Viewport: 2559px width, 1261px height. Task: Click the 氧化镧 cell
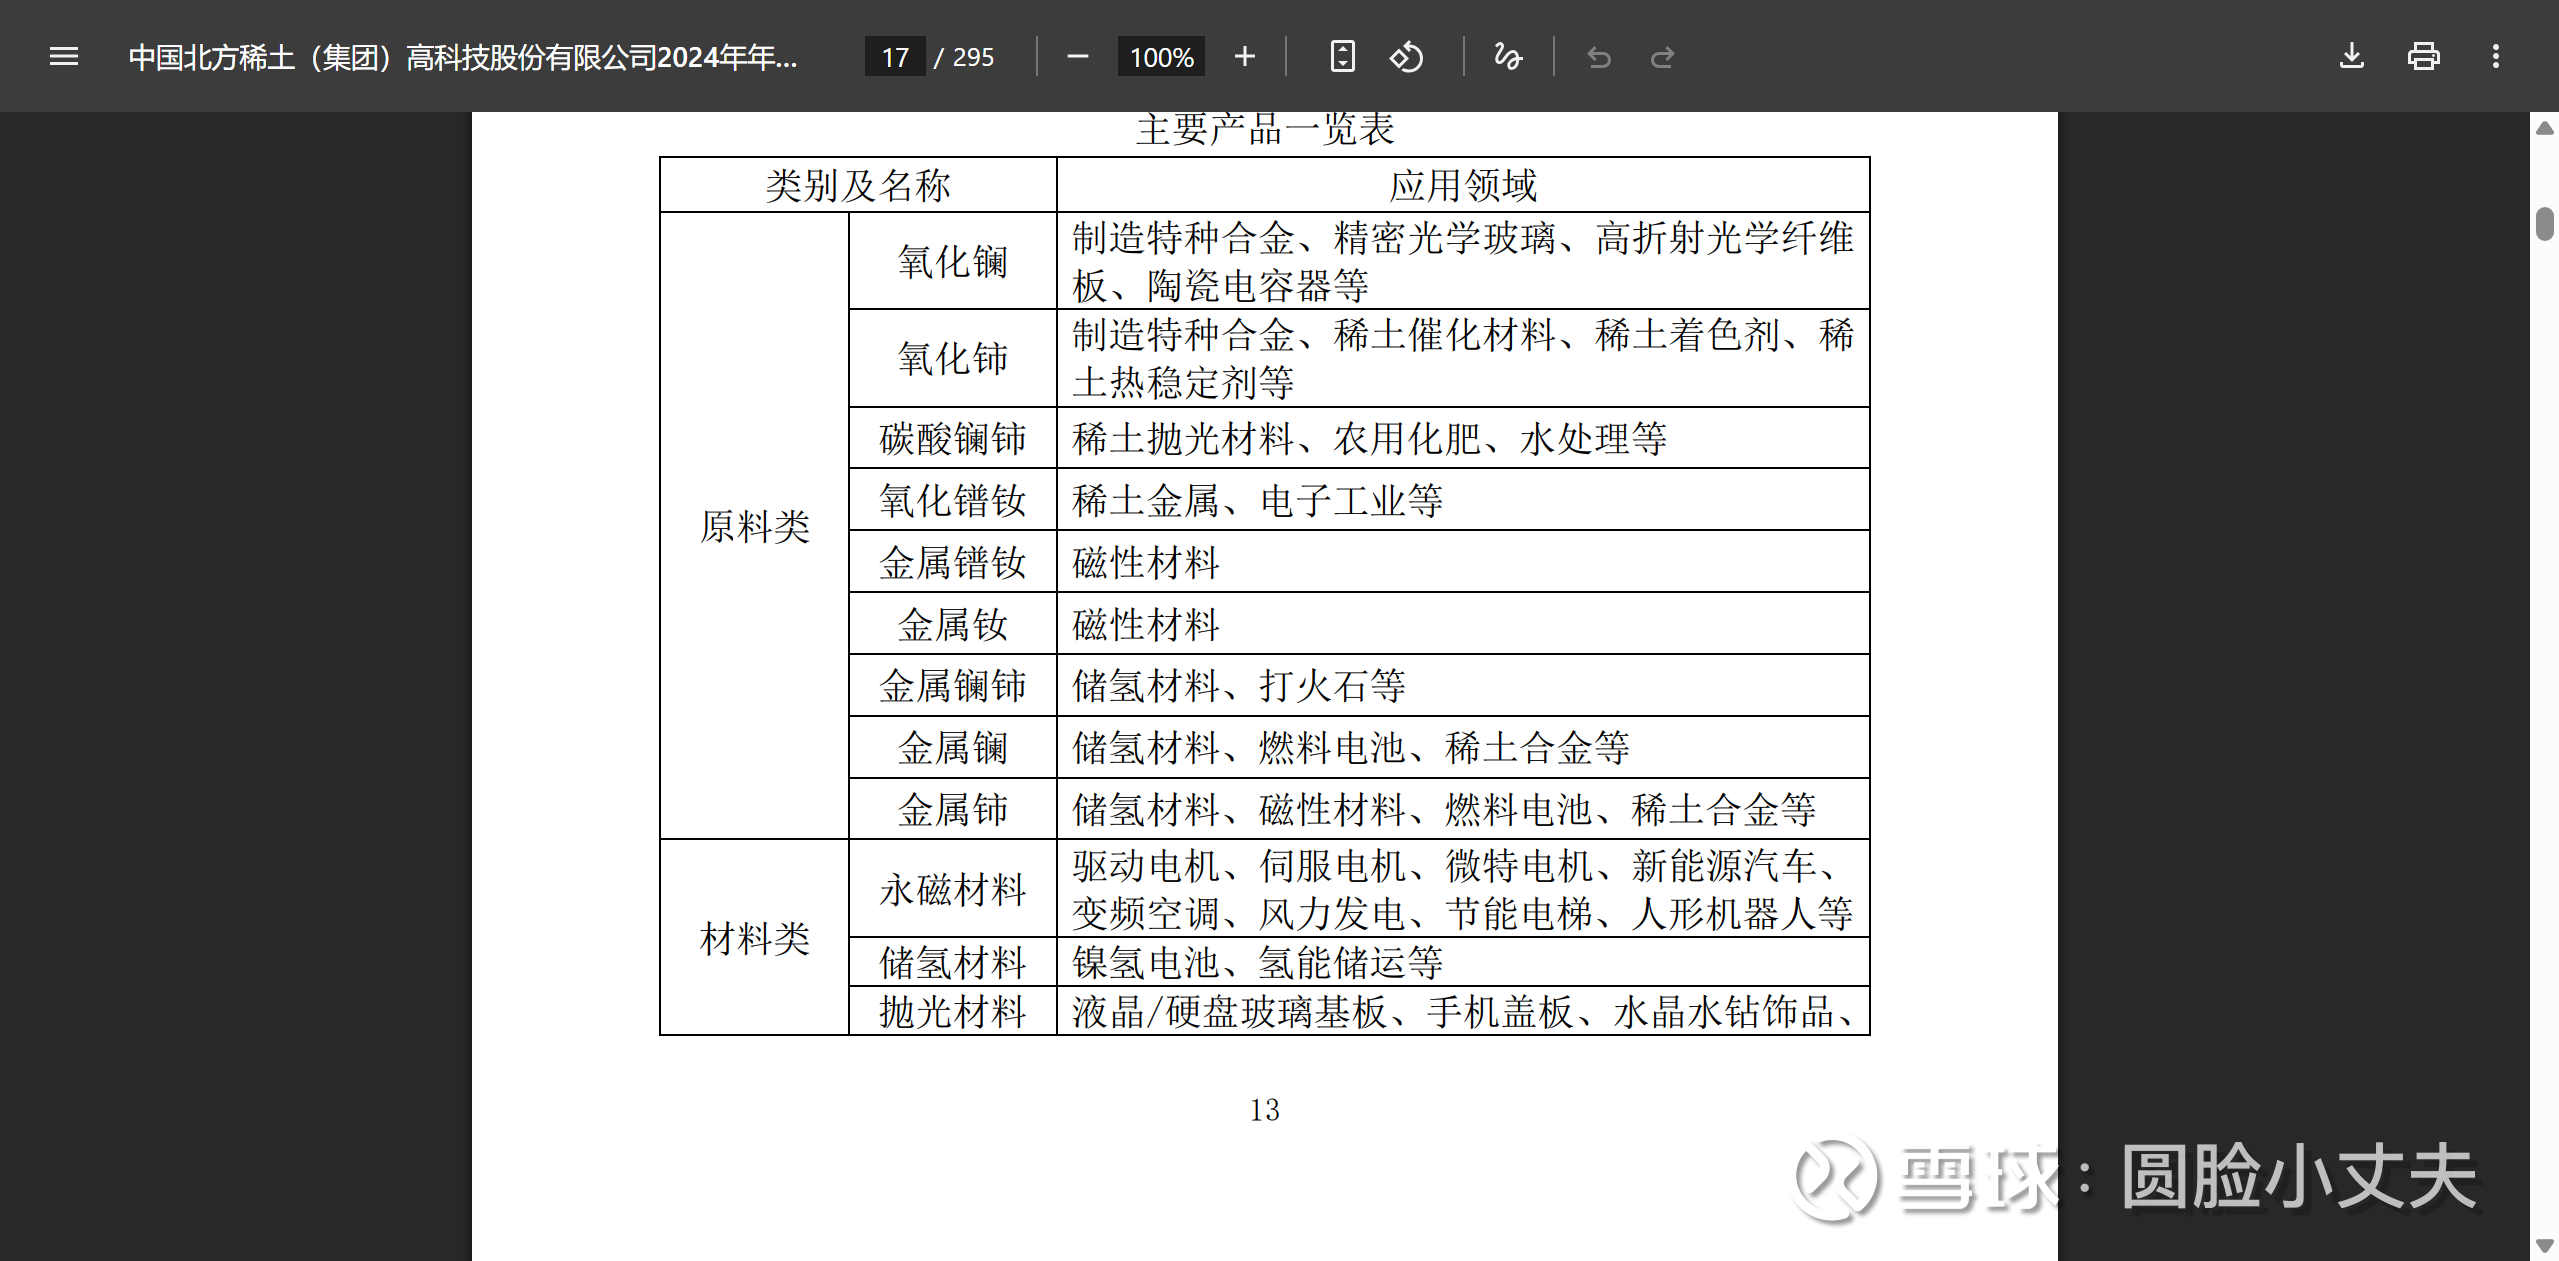952,261
